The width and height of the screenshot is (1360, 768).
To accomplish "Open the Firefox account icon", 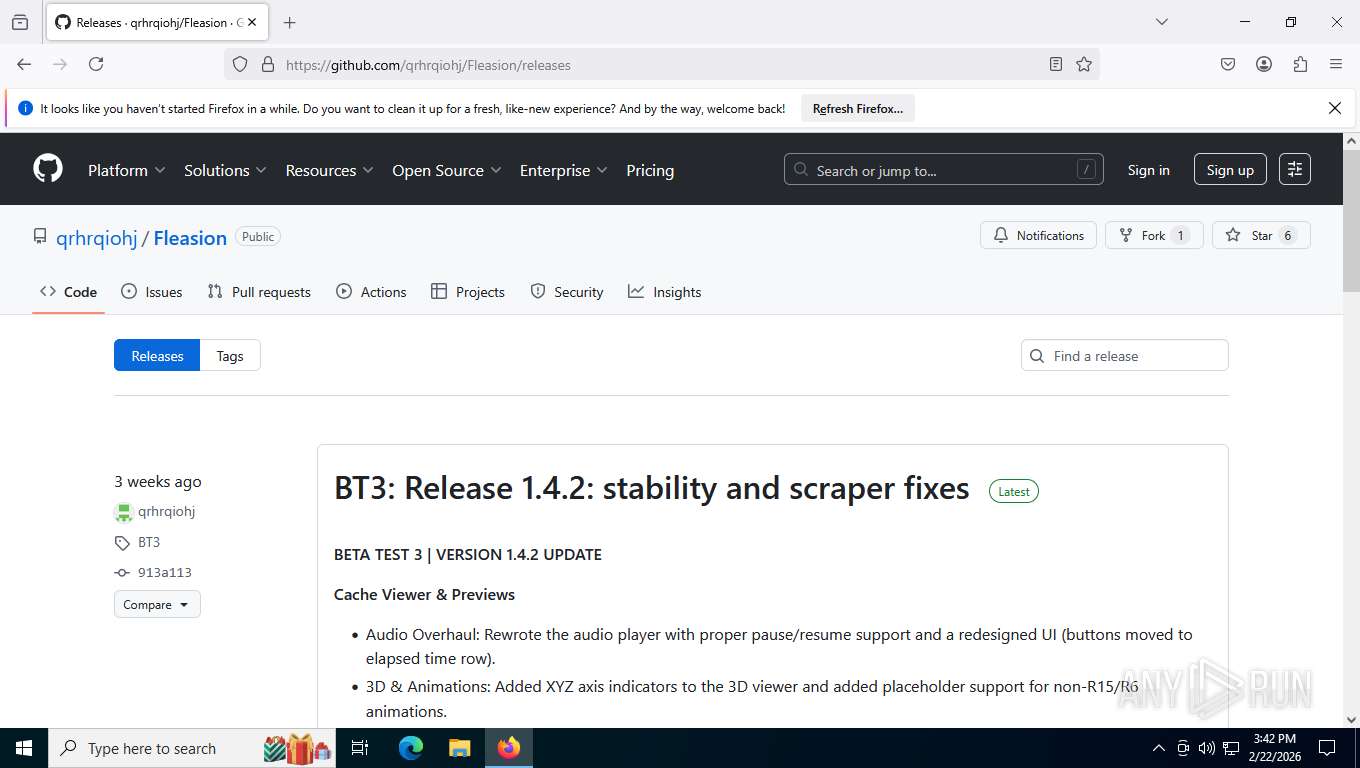I will [x=1264, y=64].
